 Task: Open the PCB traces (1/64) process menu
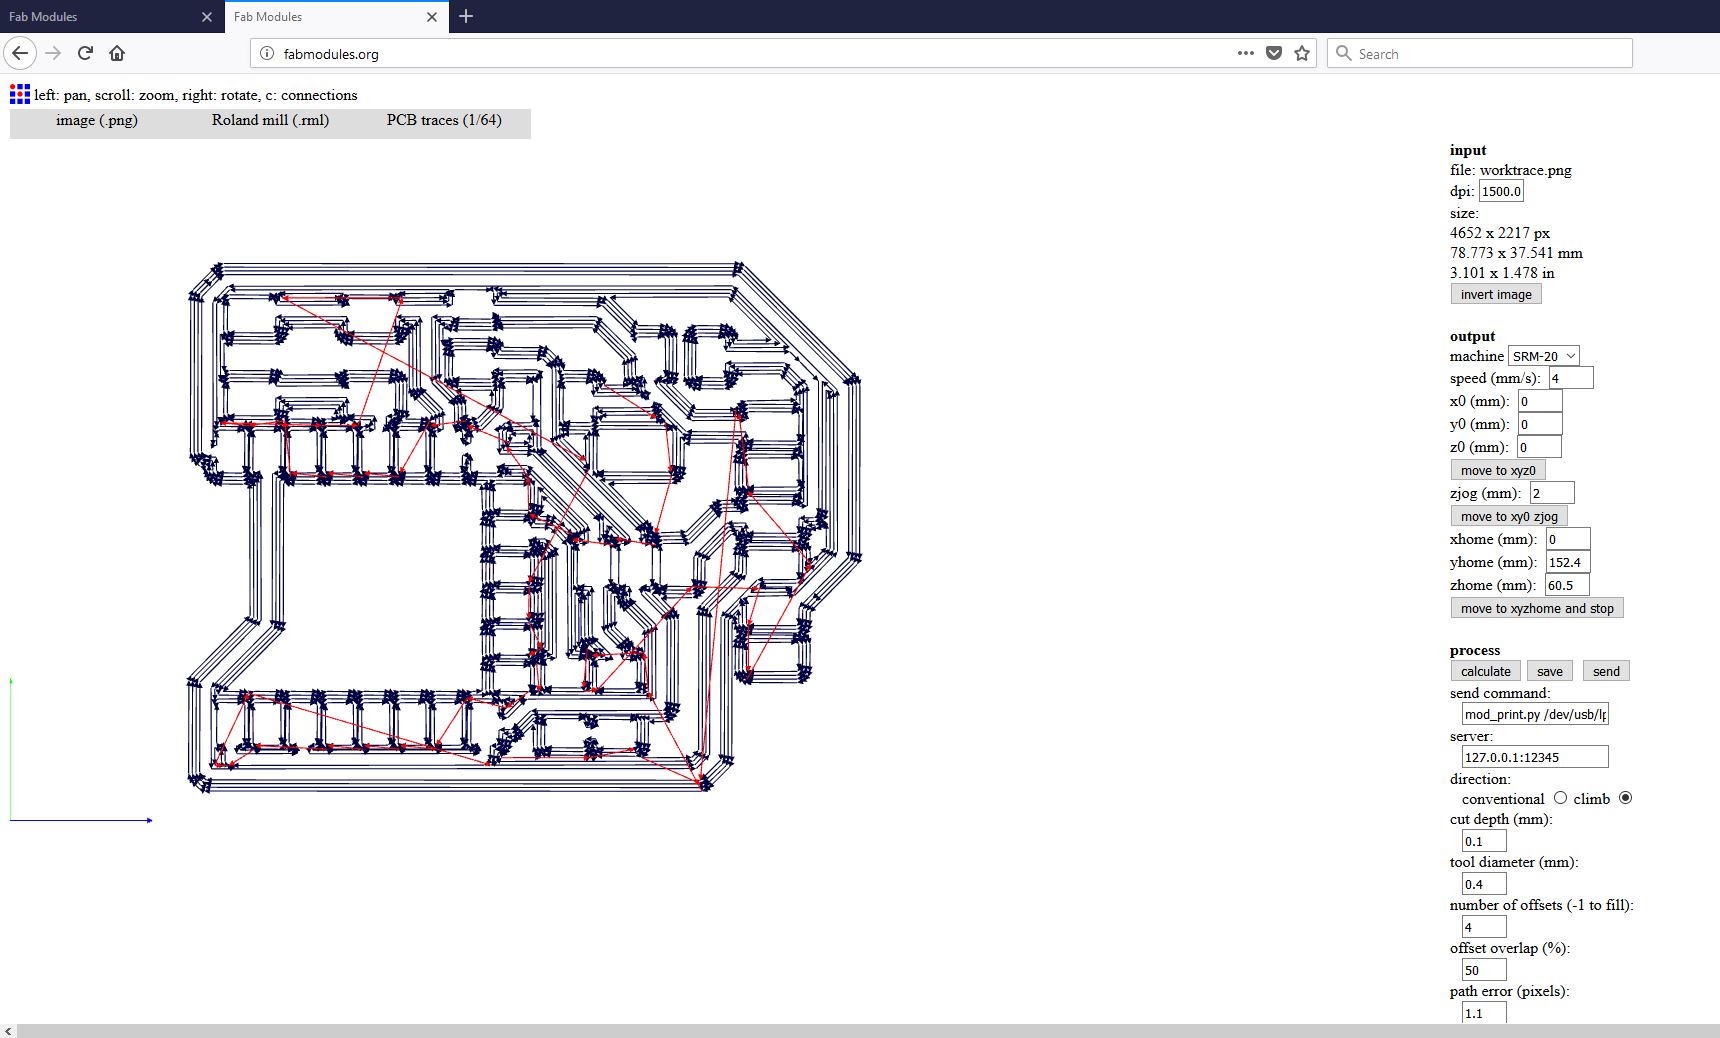click(x=444, y=120)
